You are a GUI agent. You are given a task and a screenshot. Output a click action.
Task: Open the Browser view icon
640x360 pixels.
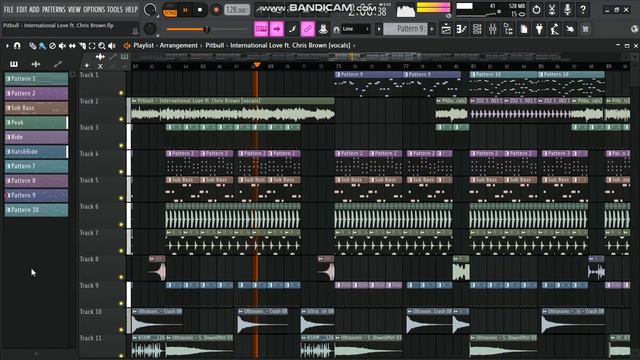508,29
